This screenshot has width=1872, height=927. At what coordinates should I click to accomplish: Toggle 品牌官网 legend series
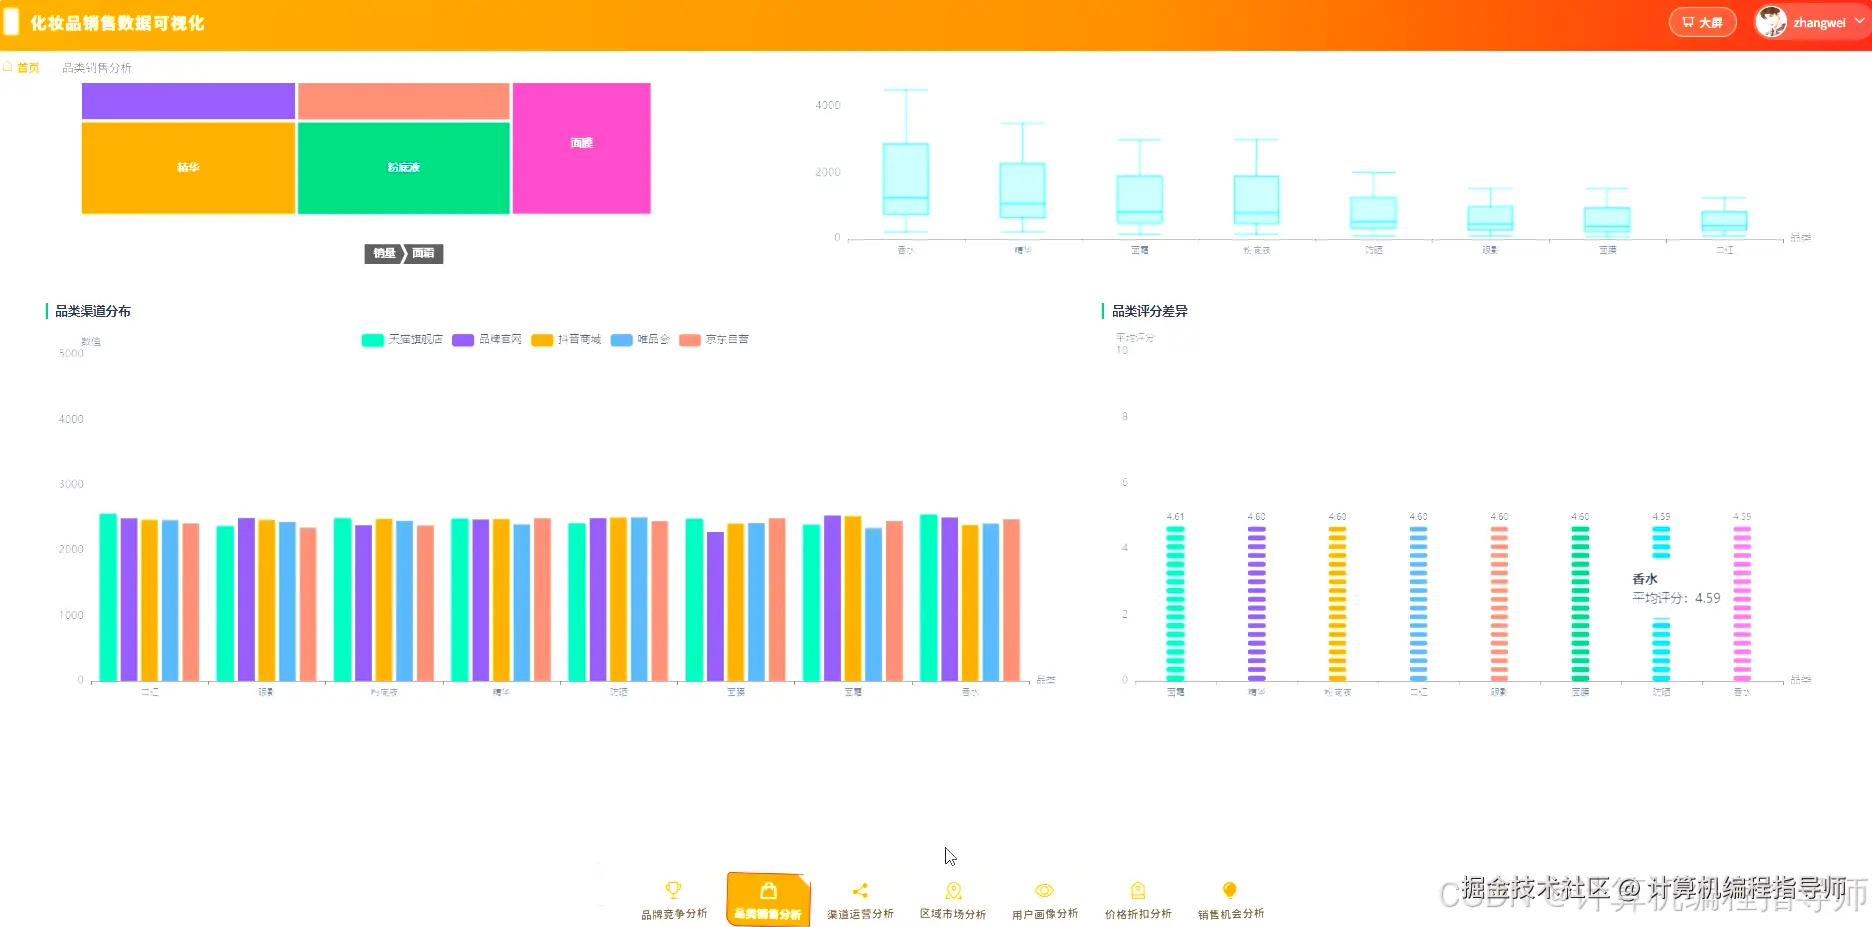tap(487, 340)
